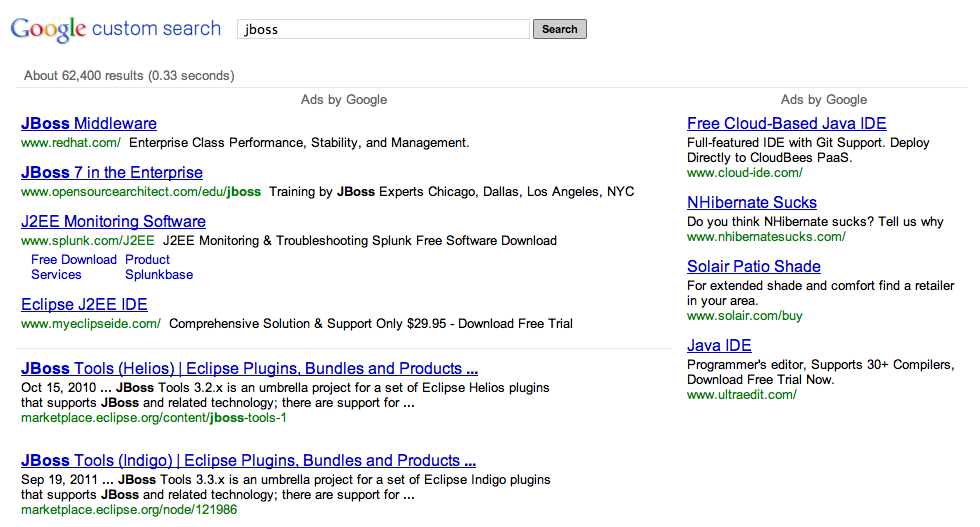This screenshot has width=980, height=527.
Task: Open the JBoss Tools (Helios) result
Action: click(x=249, y=369)
